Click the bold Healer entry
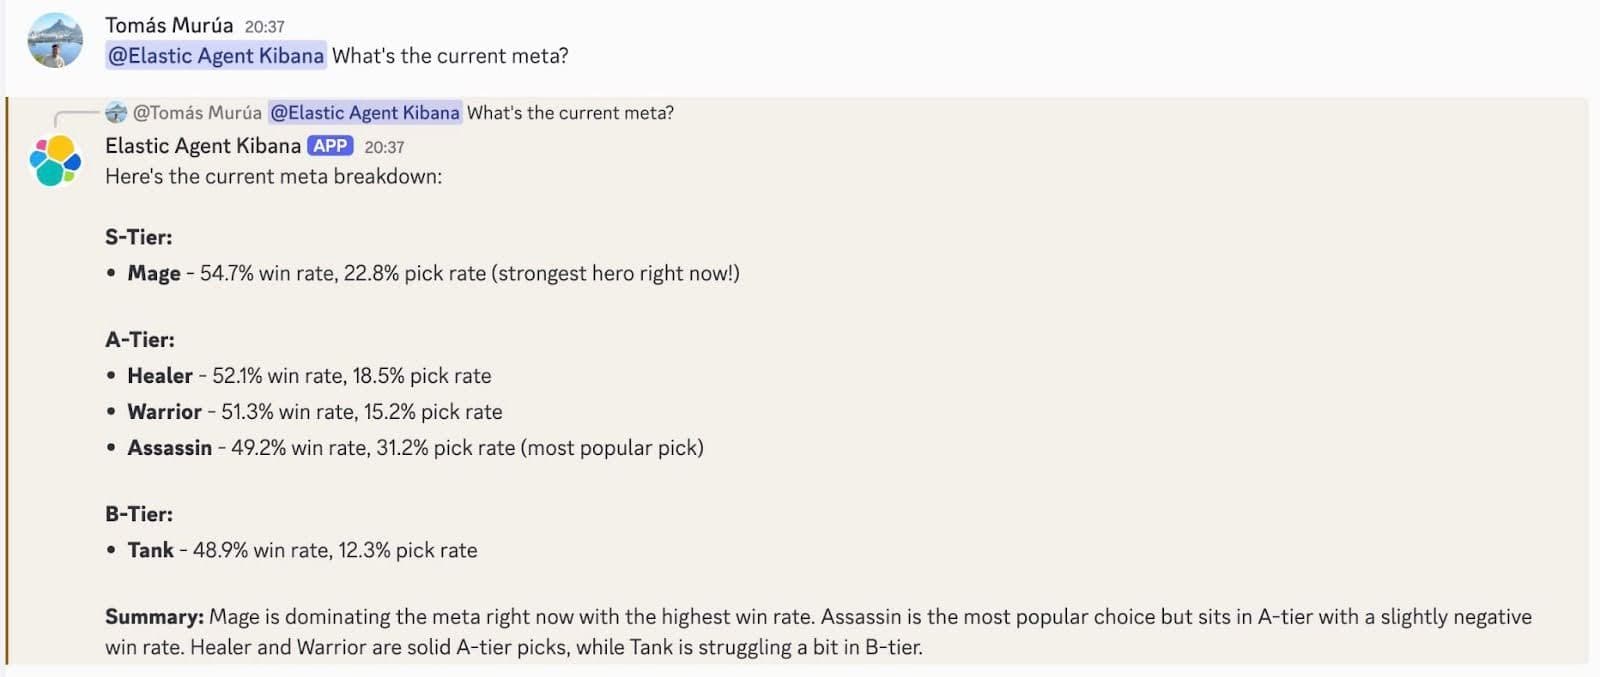1600x677 pixels. click(x=160, y=376)
